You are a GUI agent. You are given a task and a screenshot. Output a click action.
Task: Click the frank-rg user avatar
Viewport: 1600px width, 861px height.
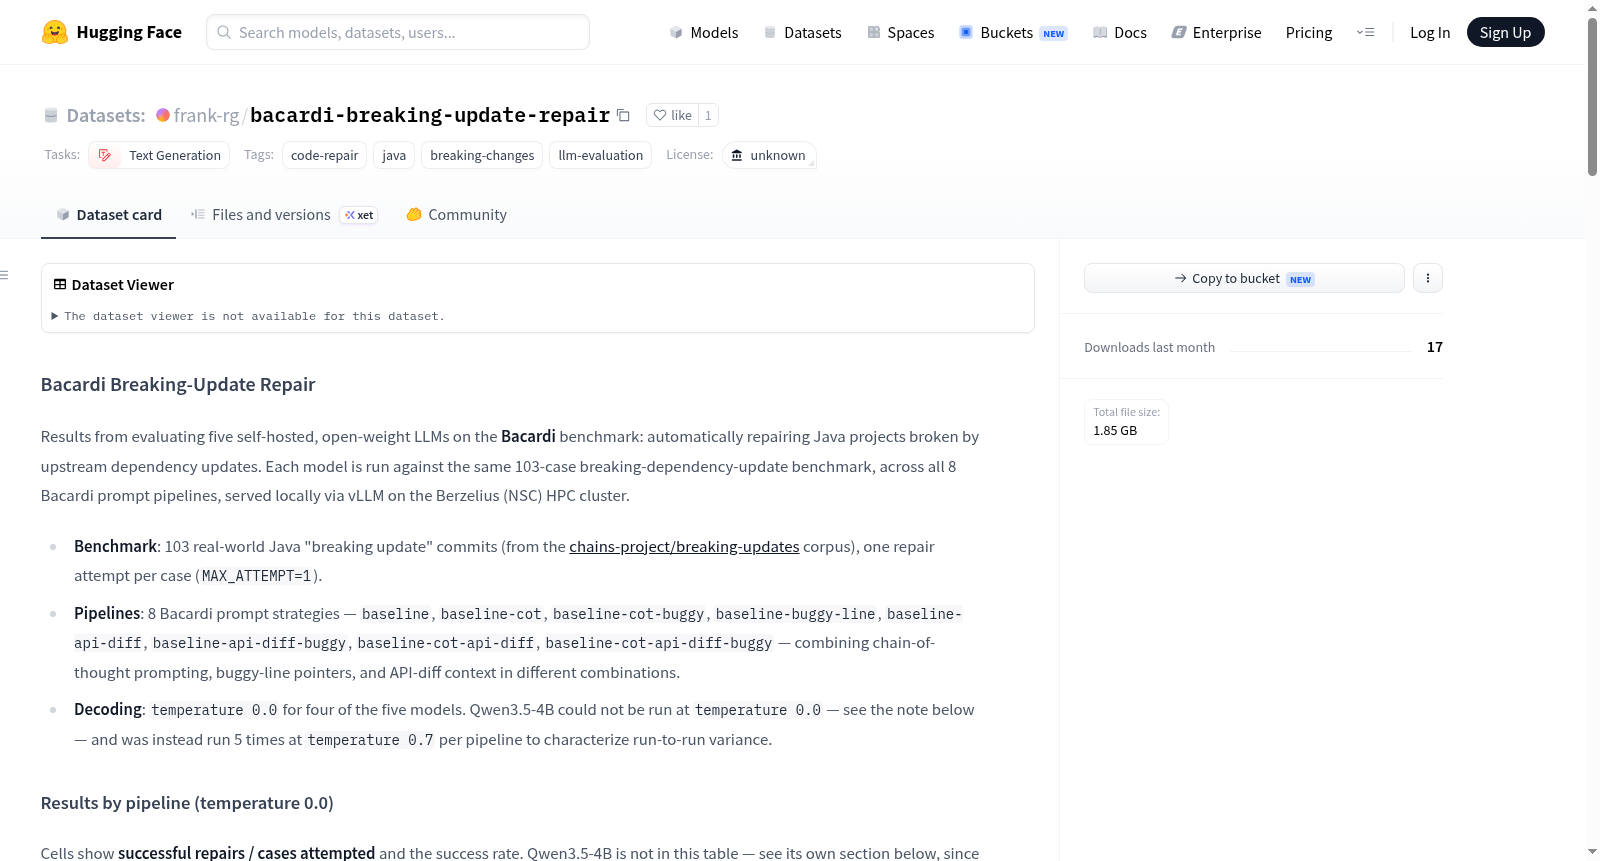click(x=162, y=115)
